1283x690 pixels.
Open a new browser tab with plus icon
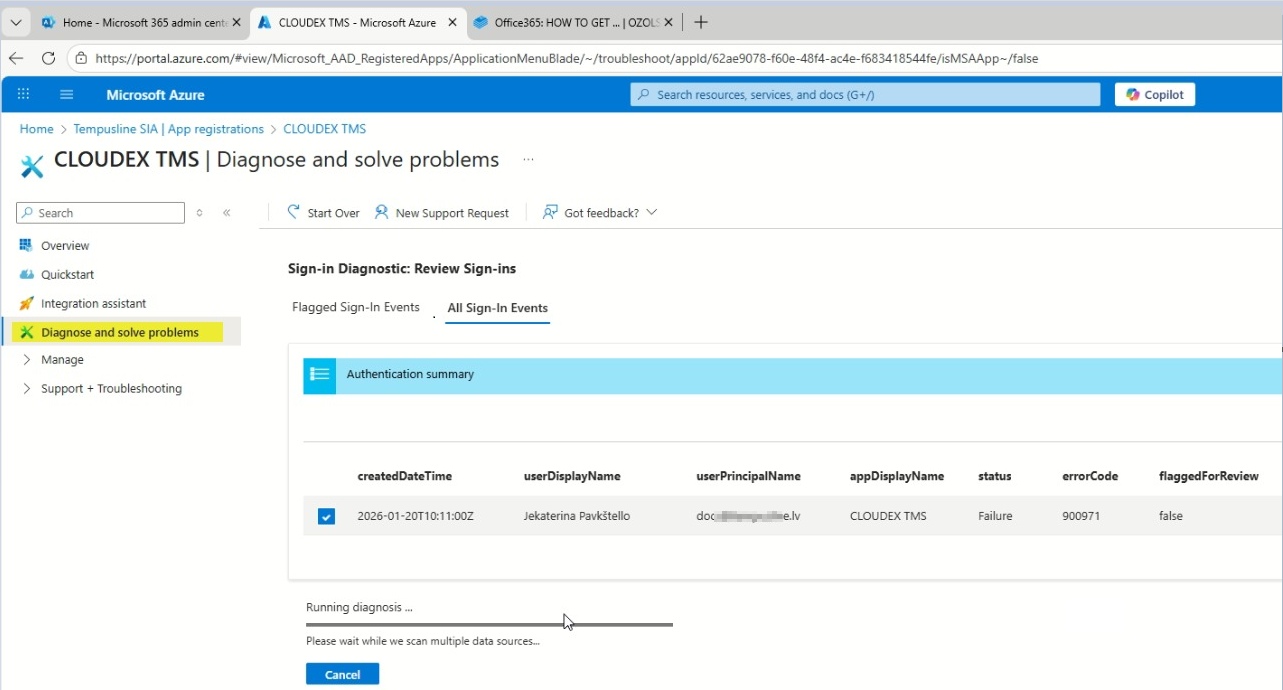click(701, 22)
